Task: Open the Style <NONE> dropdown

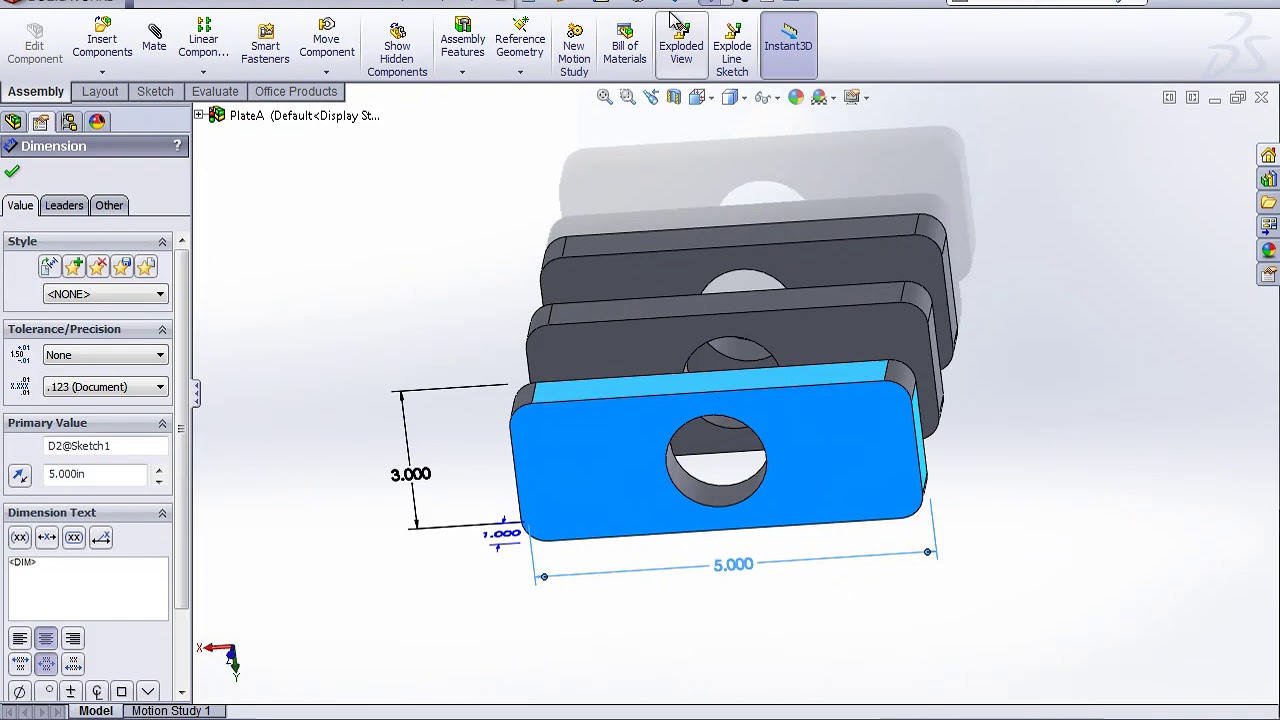Action: click(105, 294)
